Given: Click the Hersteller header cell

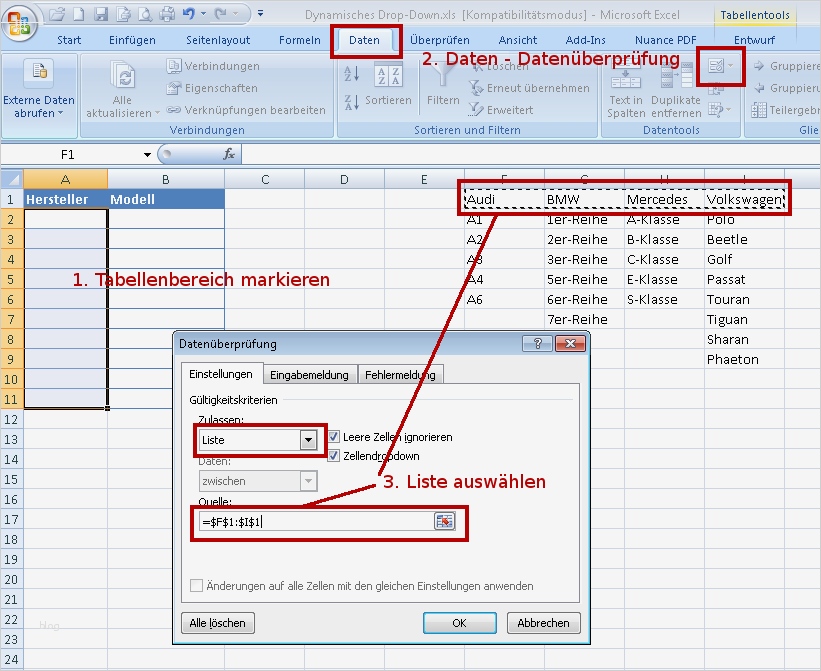Looking at the screenshot, I should (x=65, y=199).
